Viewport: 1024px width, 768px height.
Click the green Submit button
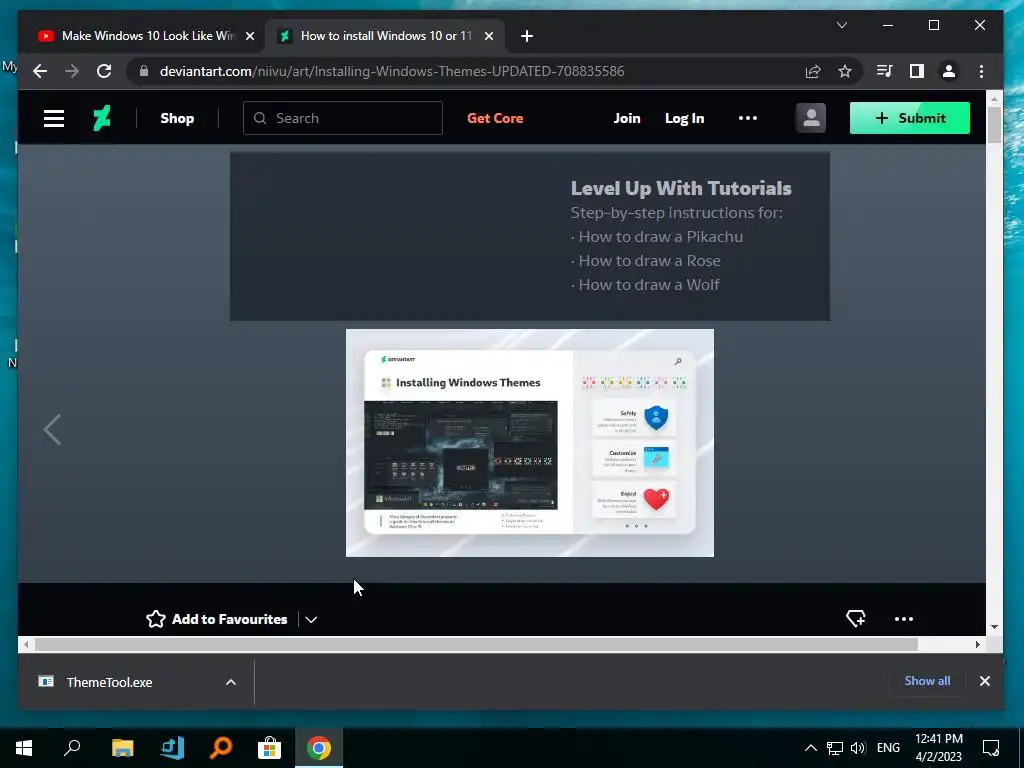910,118
